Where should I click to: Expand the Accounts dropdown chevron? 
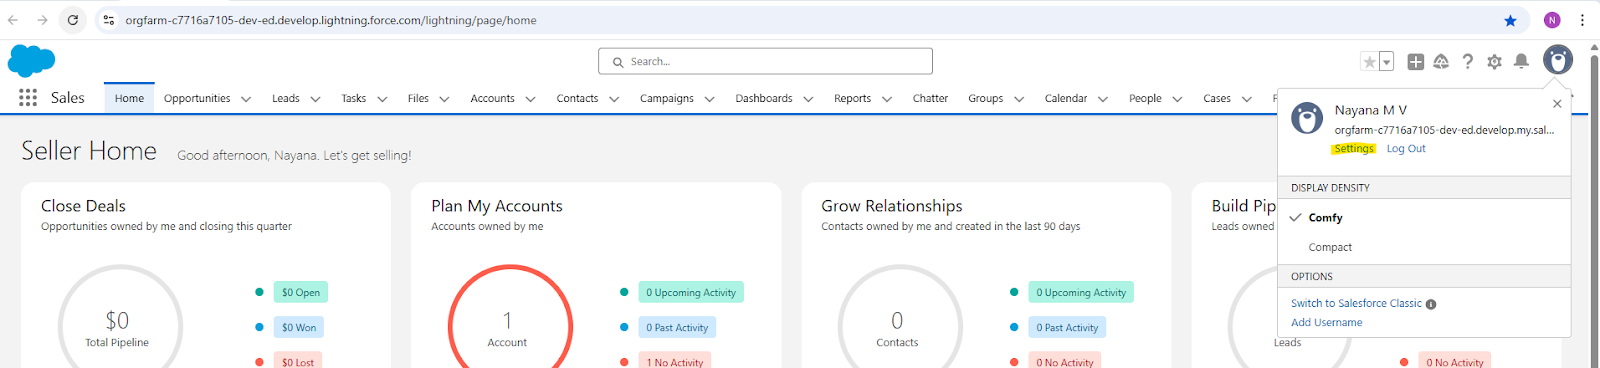(530, 99)
